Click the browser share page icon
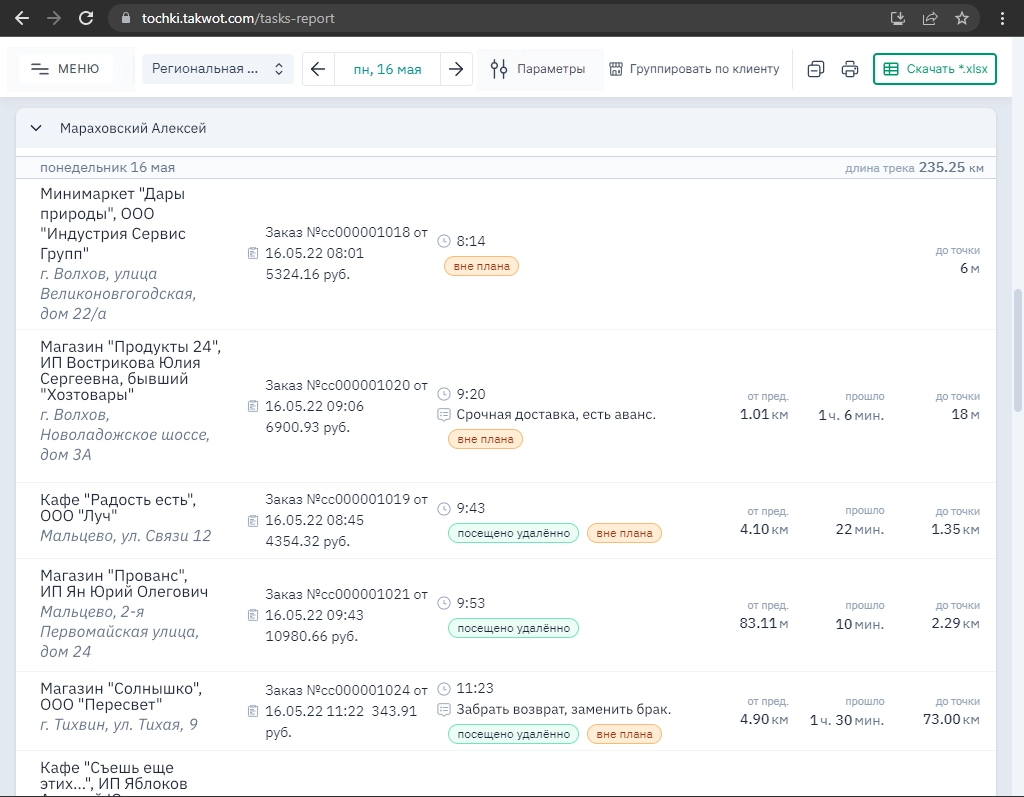 pyautogui.click(x=930, y=18)
